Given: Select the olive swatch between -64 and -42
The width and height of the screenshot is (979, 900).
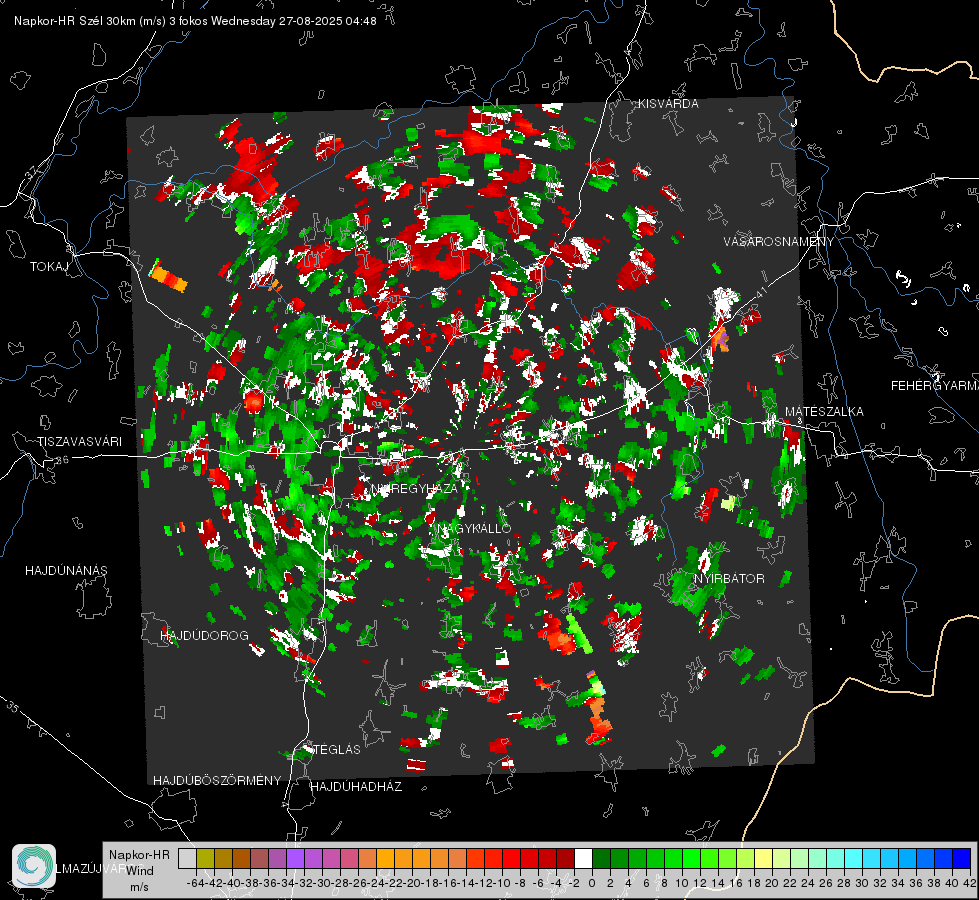Looking at the screenshot, I should 205,858.
